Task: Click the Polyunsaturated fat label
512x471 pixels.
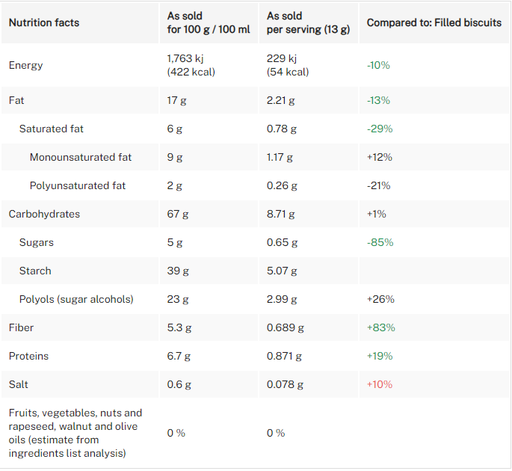Action: (78, 186)
